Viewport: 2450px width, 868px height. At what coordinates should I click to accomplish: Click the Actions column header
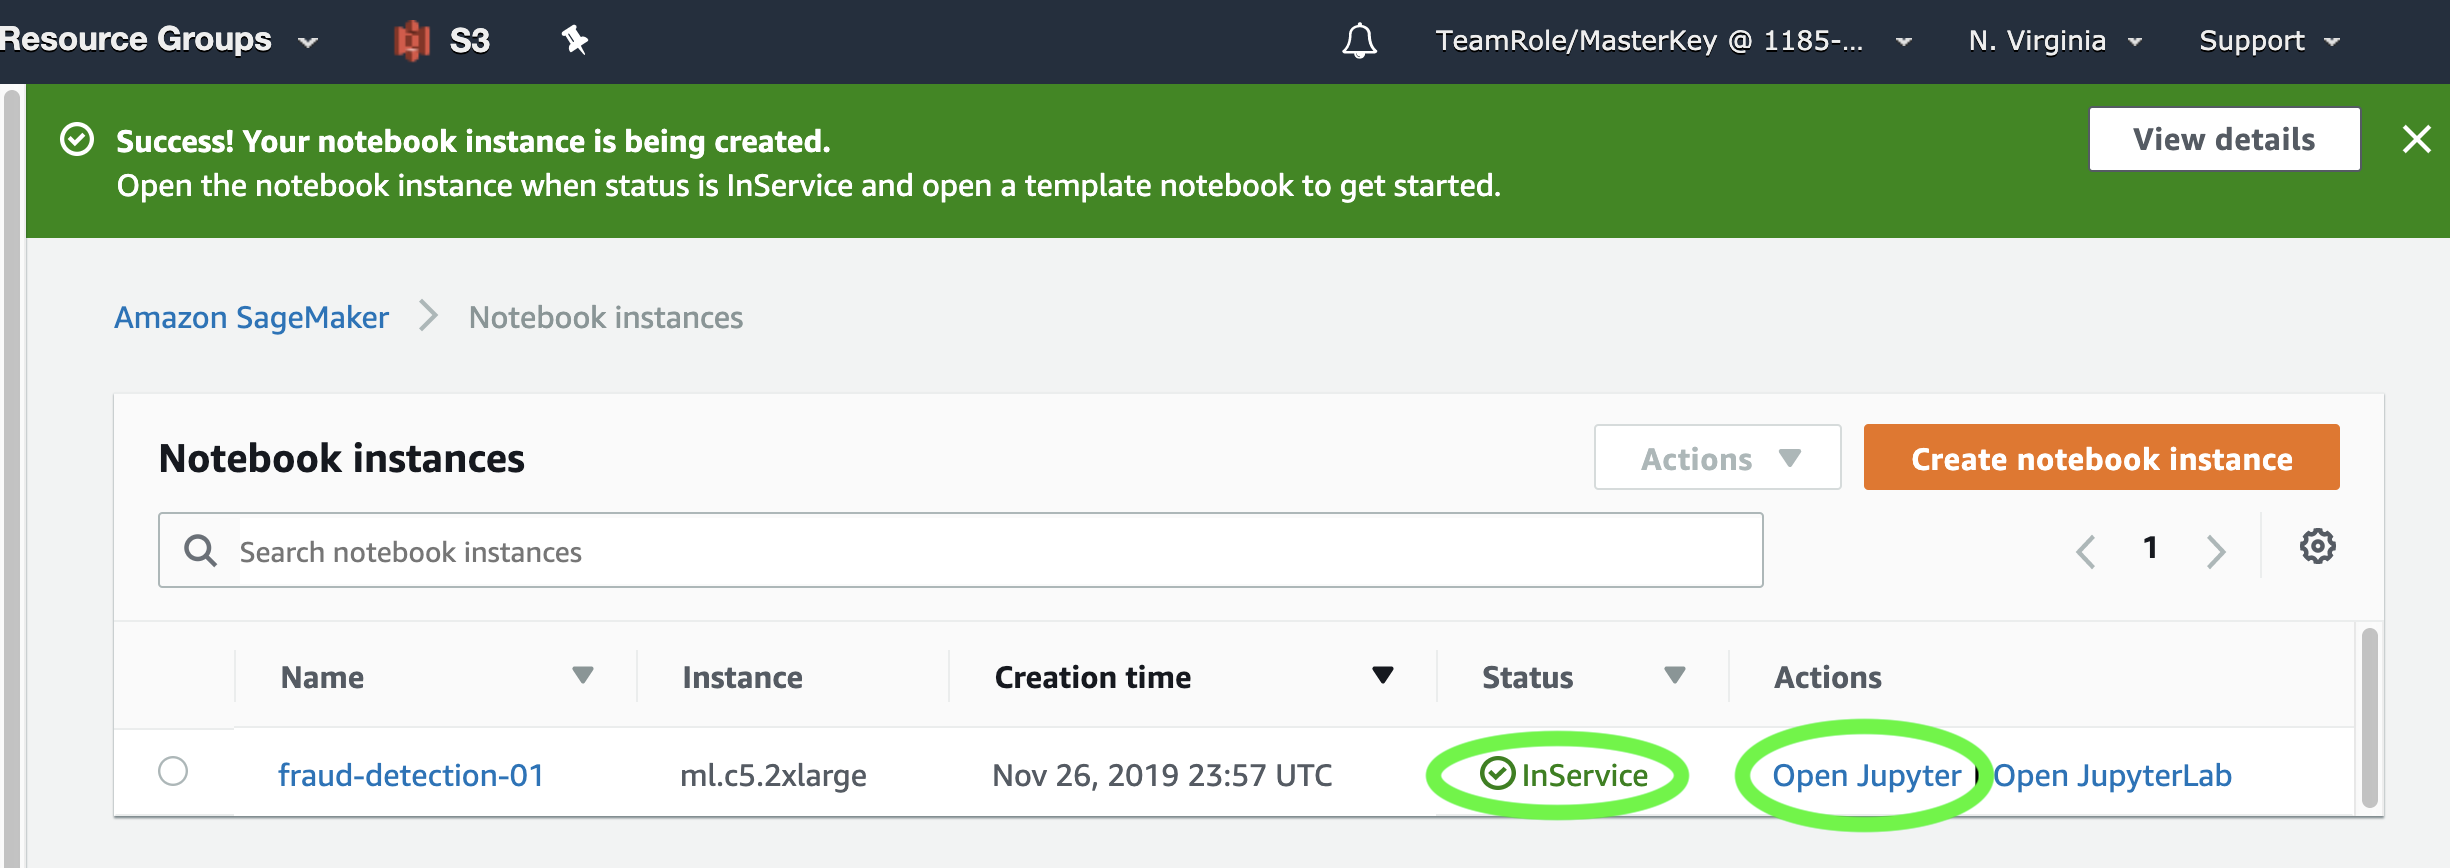1827,677
